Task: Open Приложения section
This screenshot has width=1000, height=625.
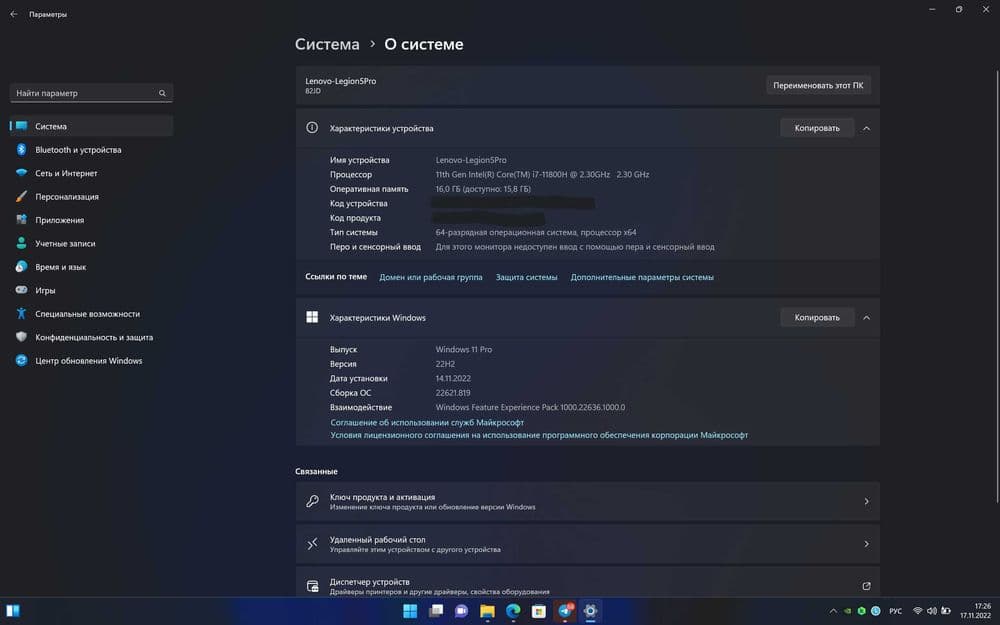Action: [91, 219]
